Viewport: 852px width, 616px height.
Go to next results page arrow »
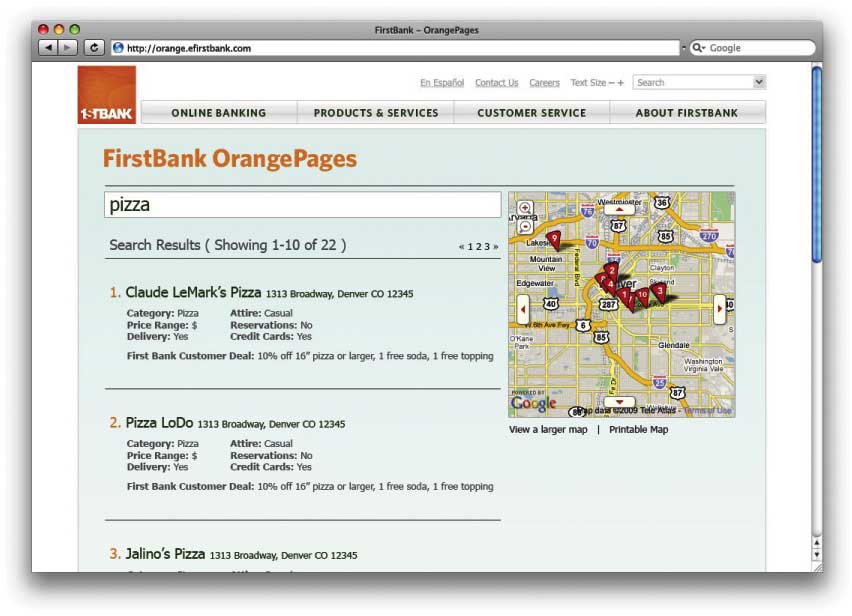[x=496, y=247]
